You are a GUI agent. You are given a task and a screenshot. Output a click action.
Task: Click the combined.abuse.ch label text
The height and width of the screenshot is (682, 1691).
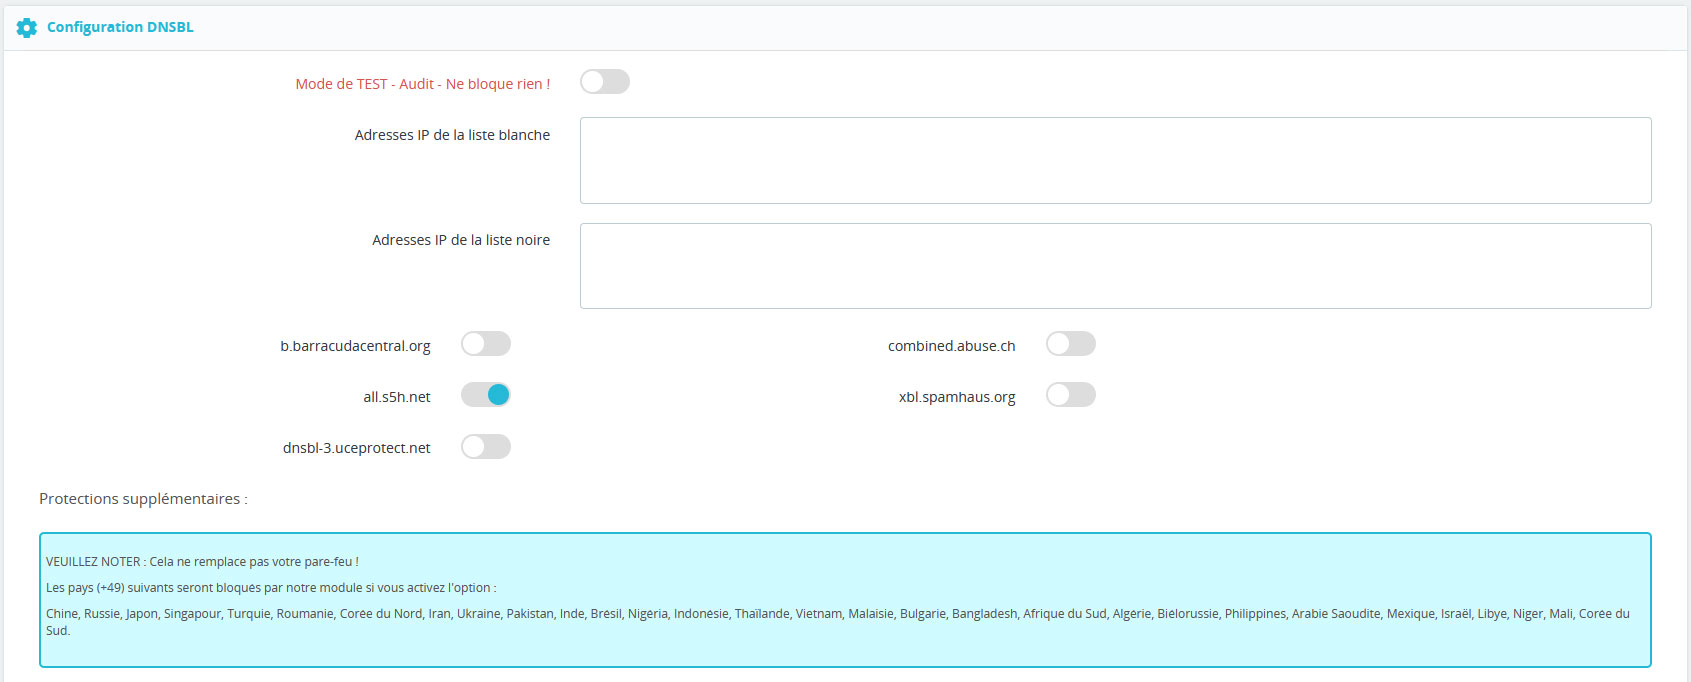[951, 346]
